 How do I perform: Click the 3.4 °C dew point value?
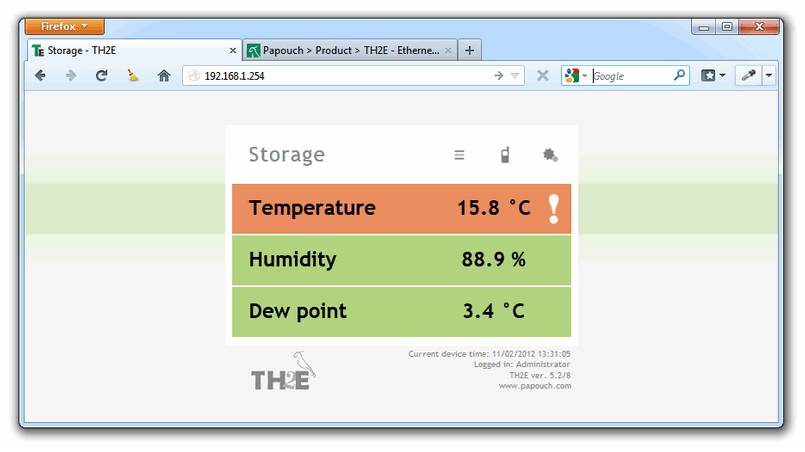(493, 311)
